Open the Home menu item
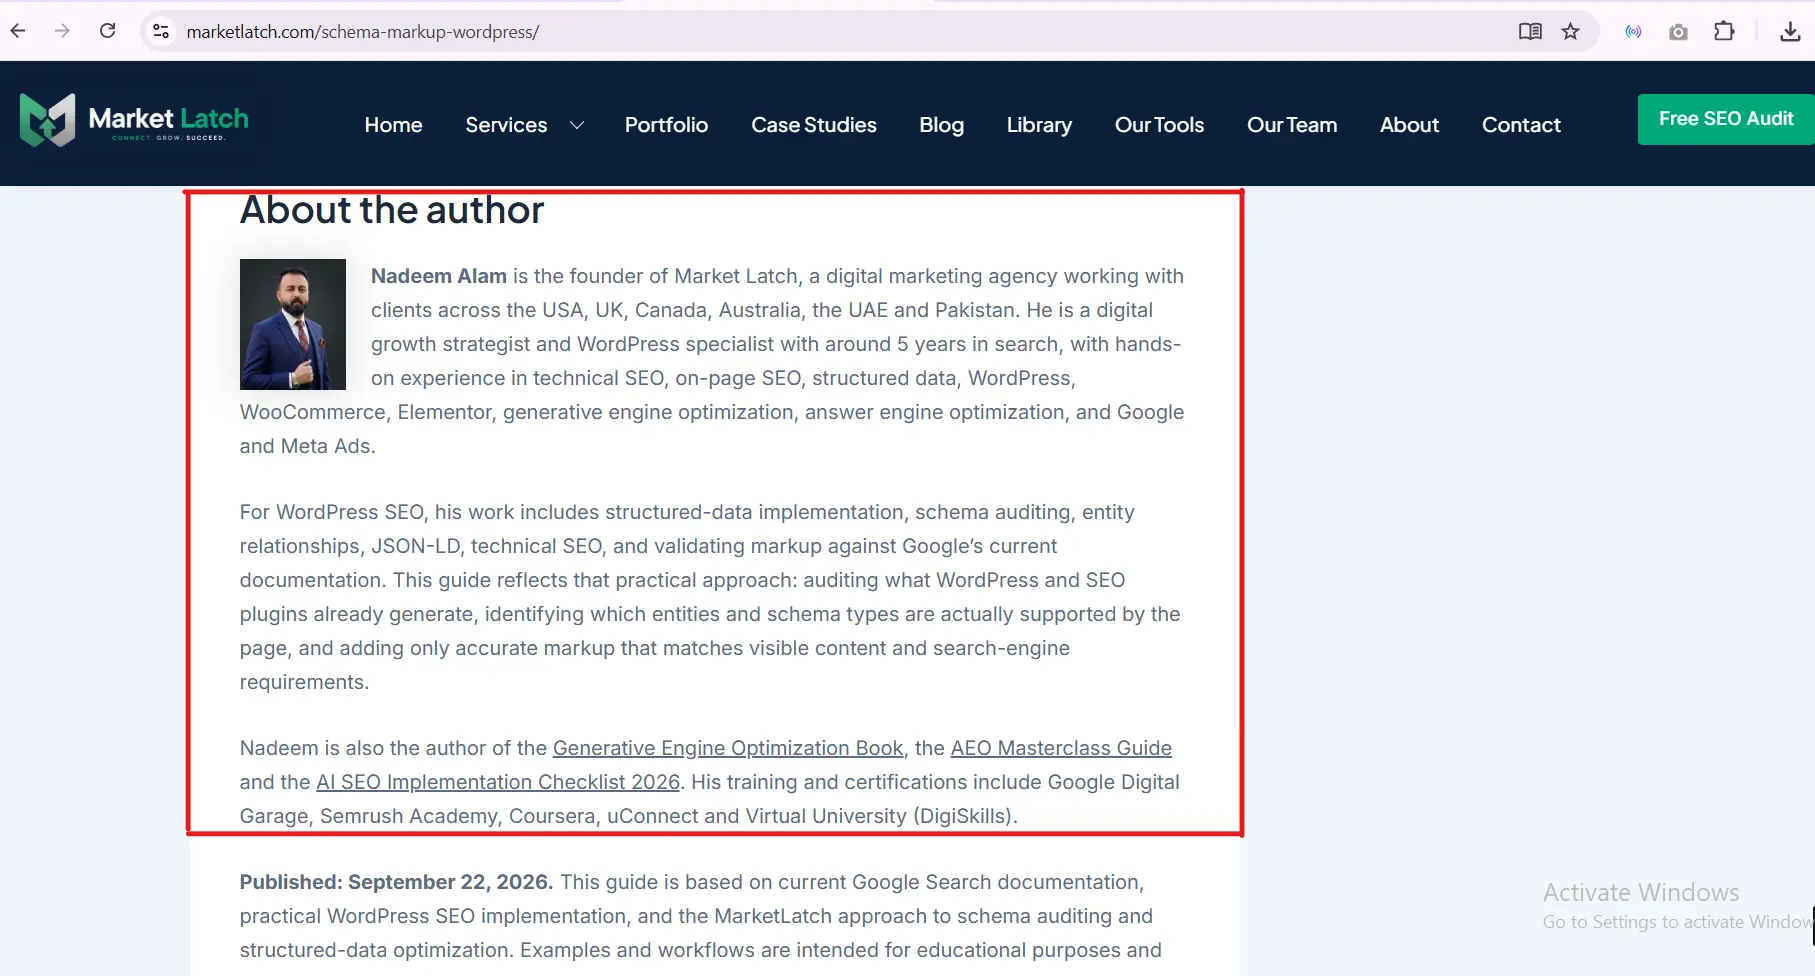 393,125
